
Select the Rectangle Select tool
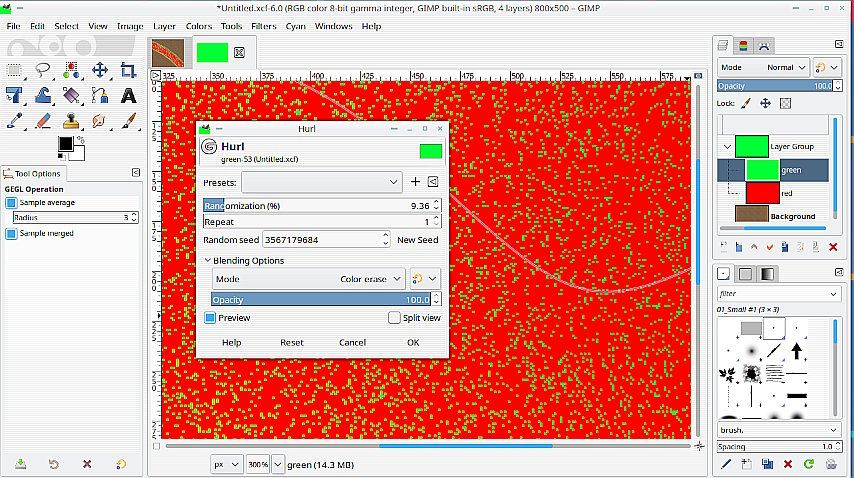(14, 71)
